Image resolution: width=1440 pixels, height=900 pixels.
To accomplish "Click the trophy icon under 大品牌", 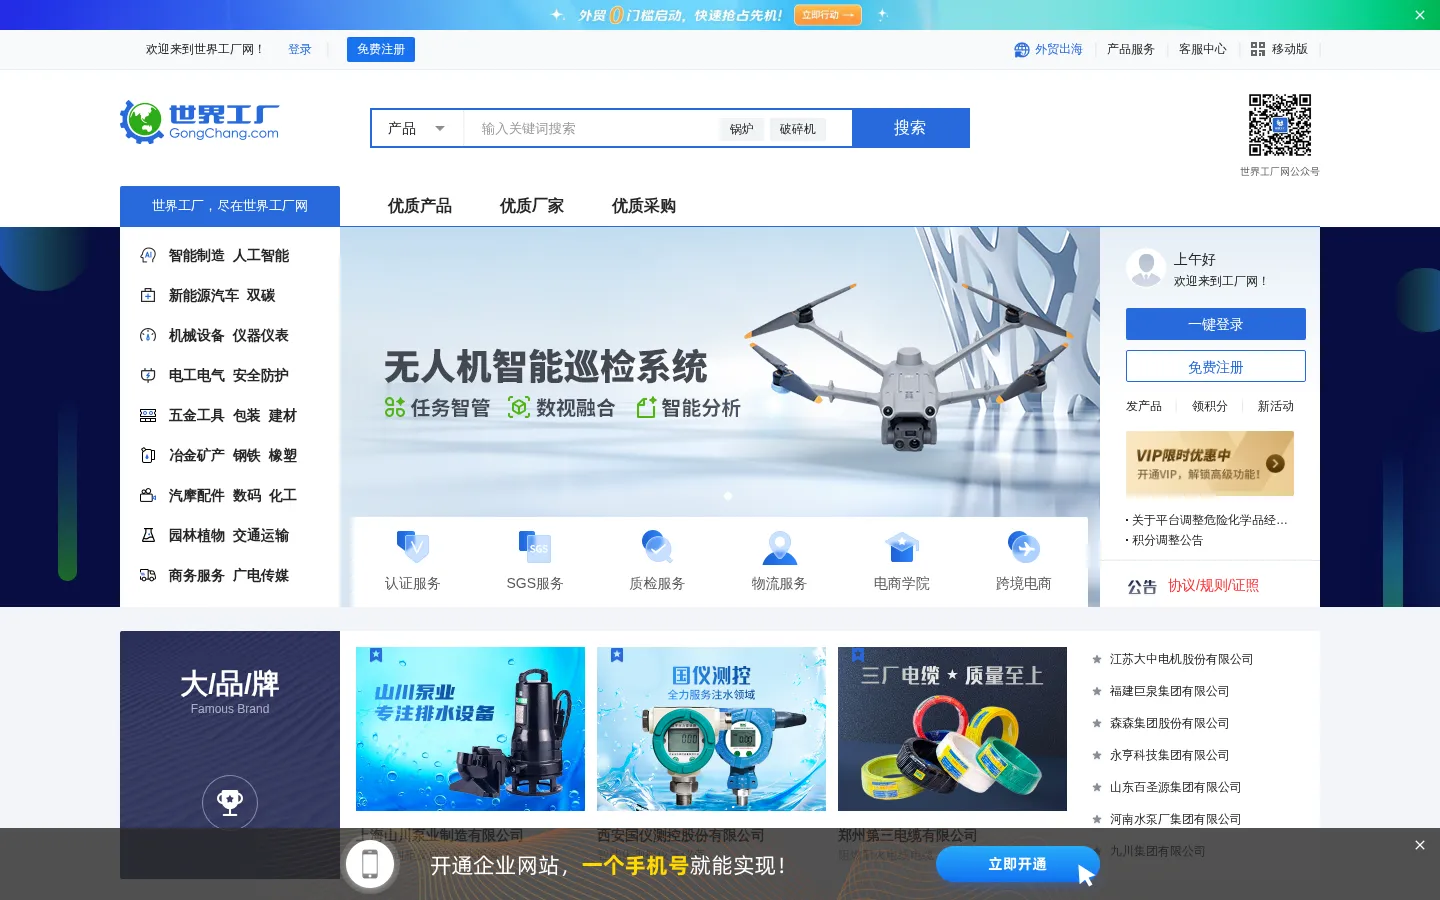I will 230,802.
